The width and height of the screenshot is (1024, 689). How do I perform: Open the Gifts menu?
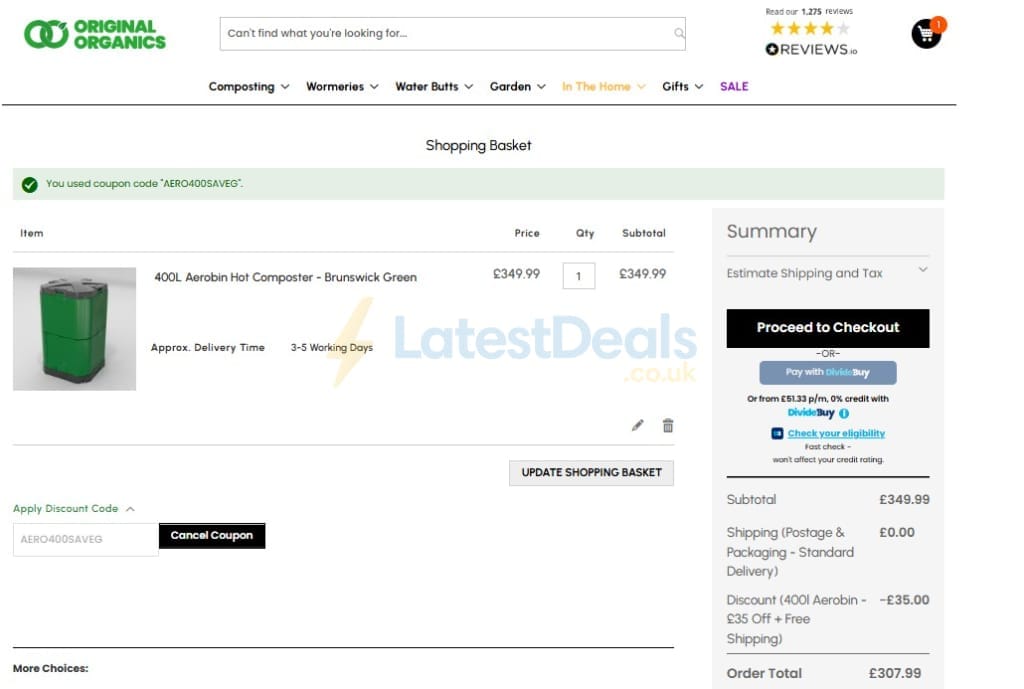tap(675, 87)
